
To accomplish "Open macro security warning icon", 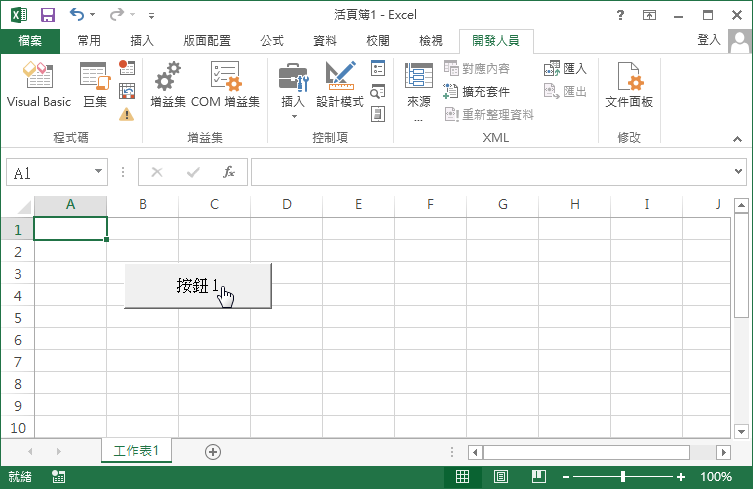I will (x=127, y=114).
